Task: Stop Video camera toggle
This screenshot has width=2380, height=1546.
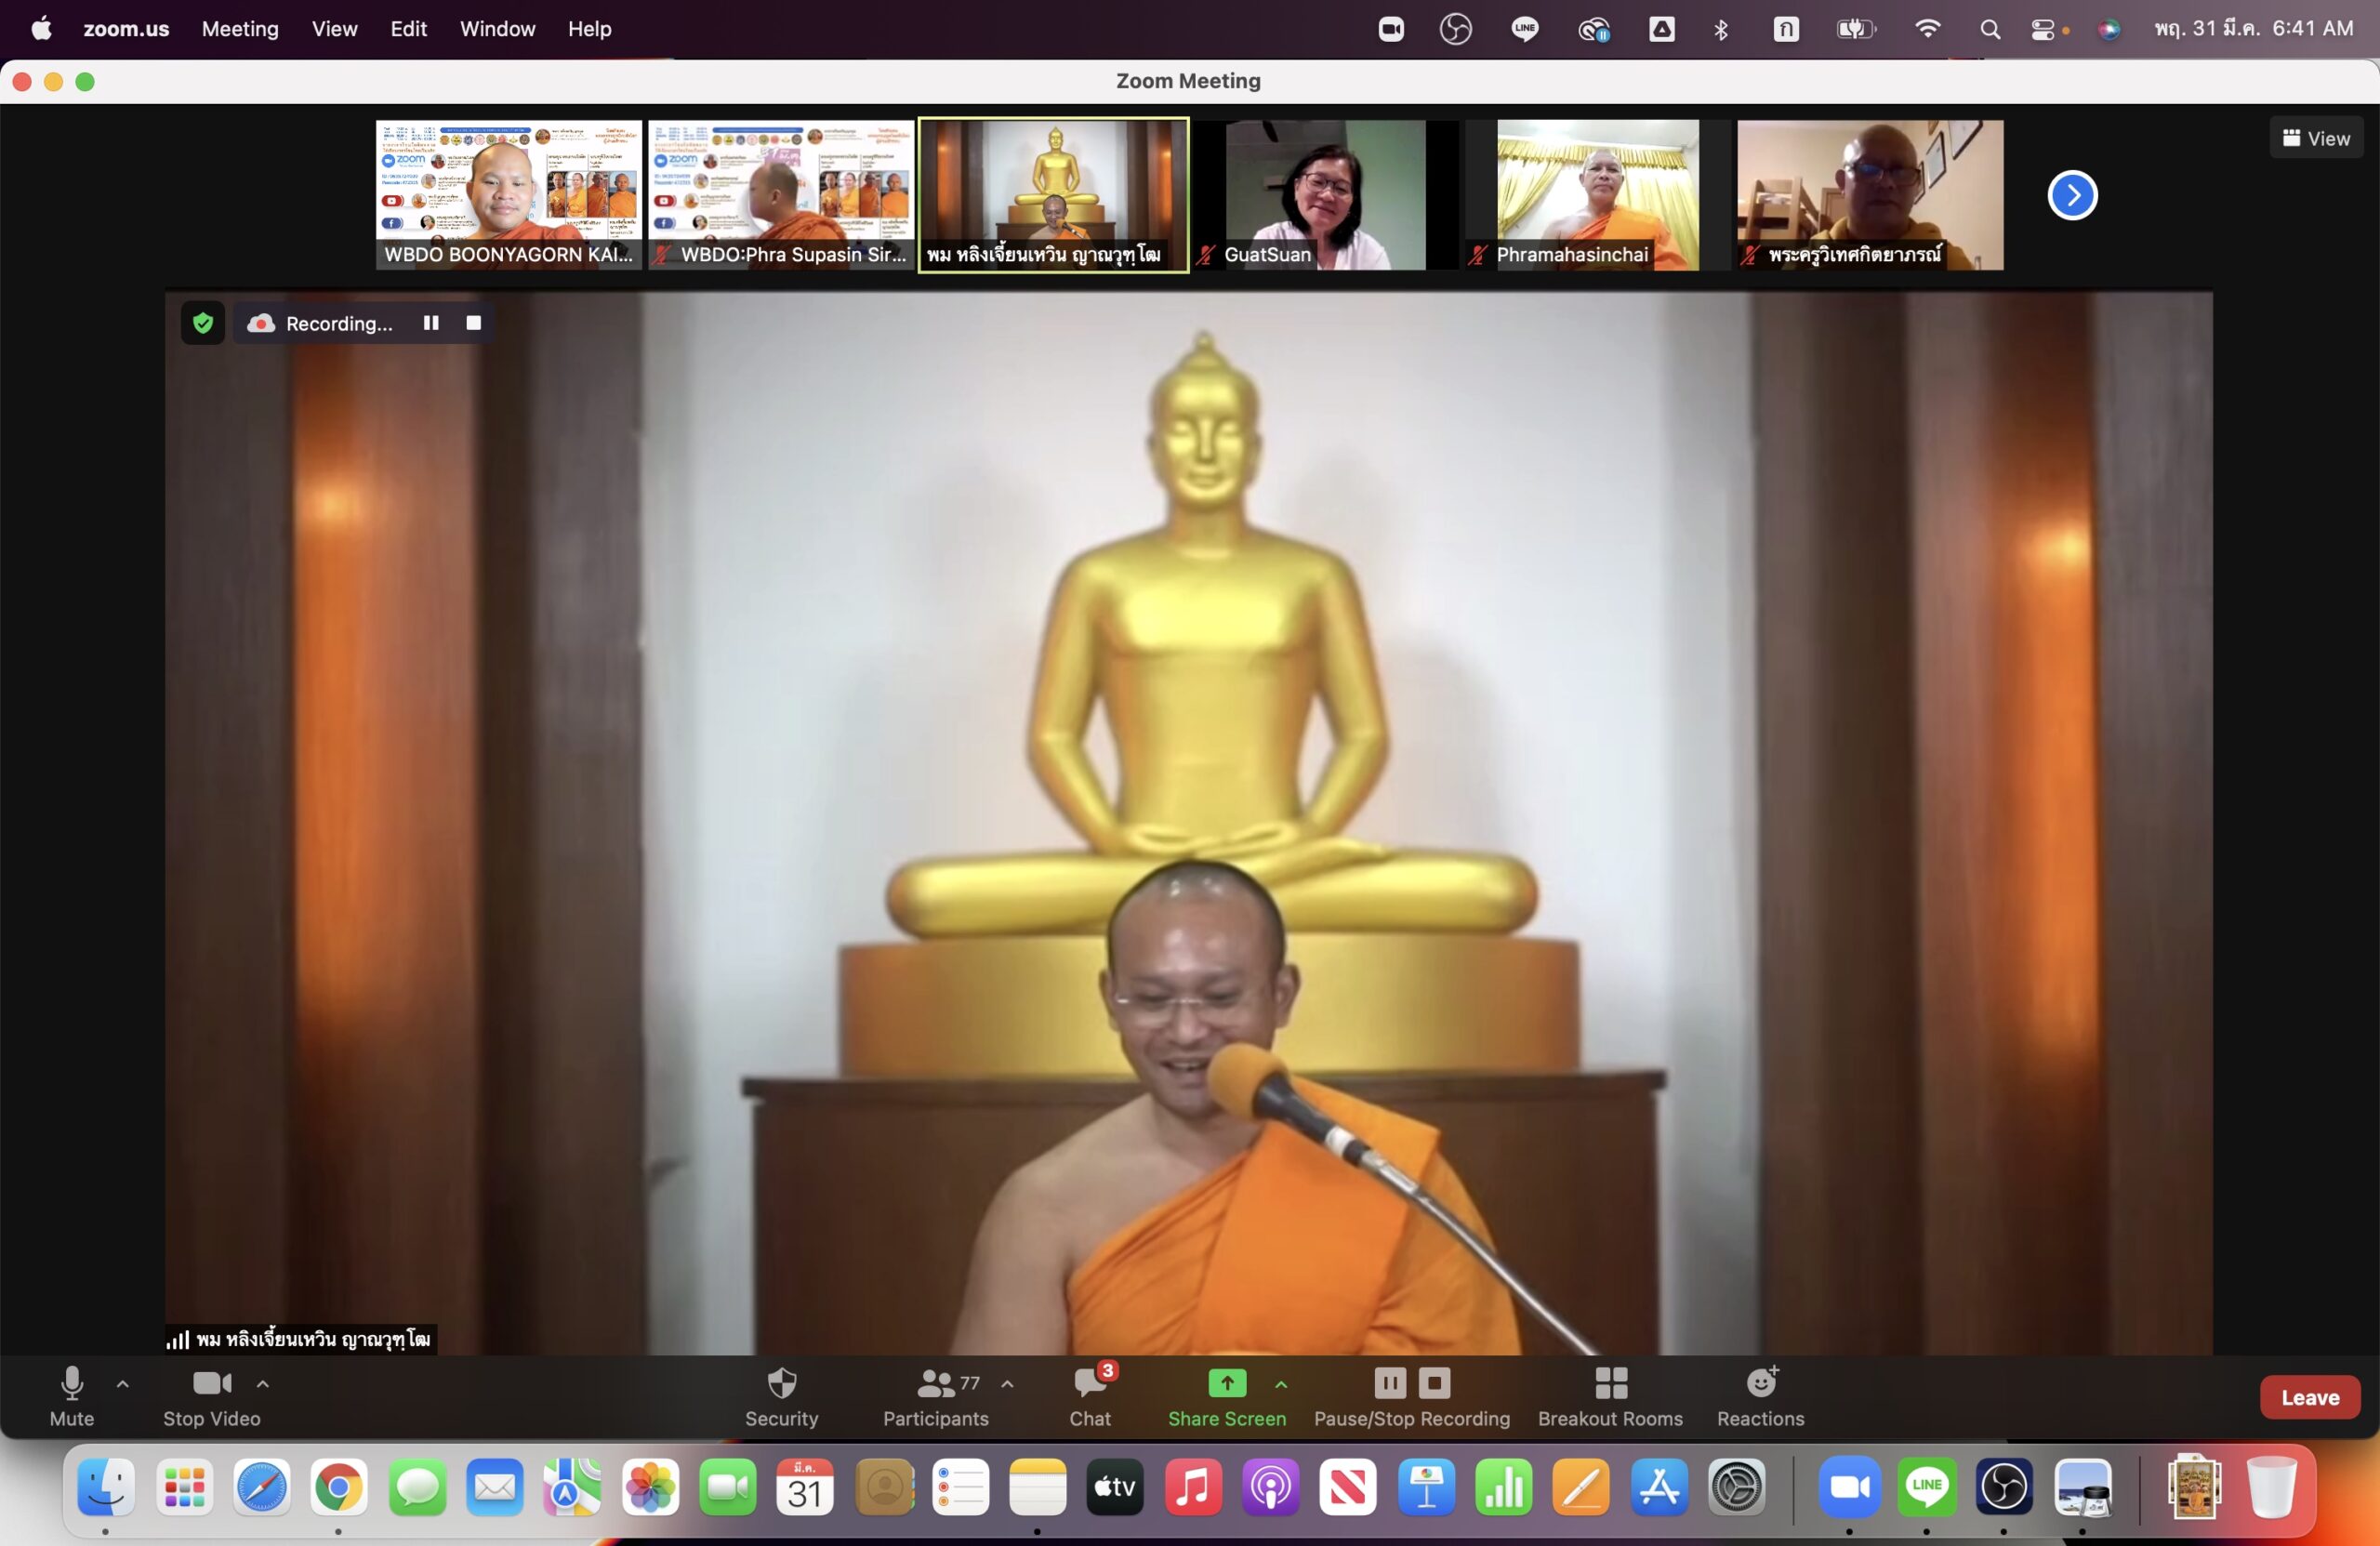Action: tap(211, 1384)
